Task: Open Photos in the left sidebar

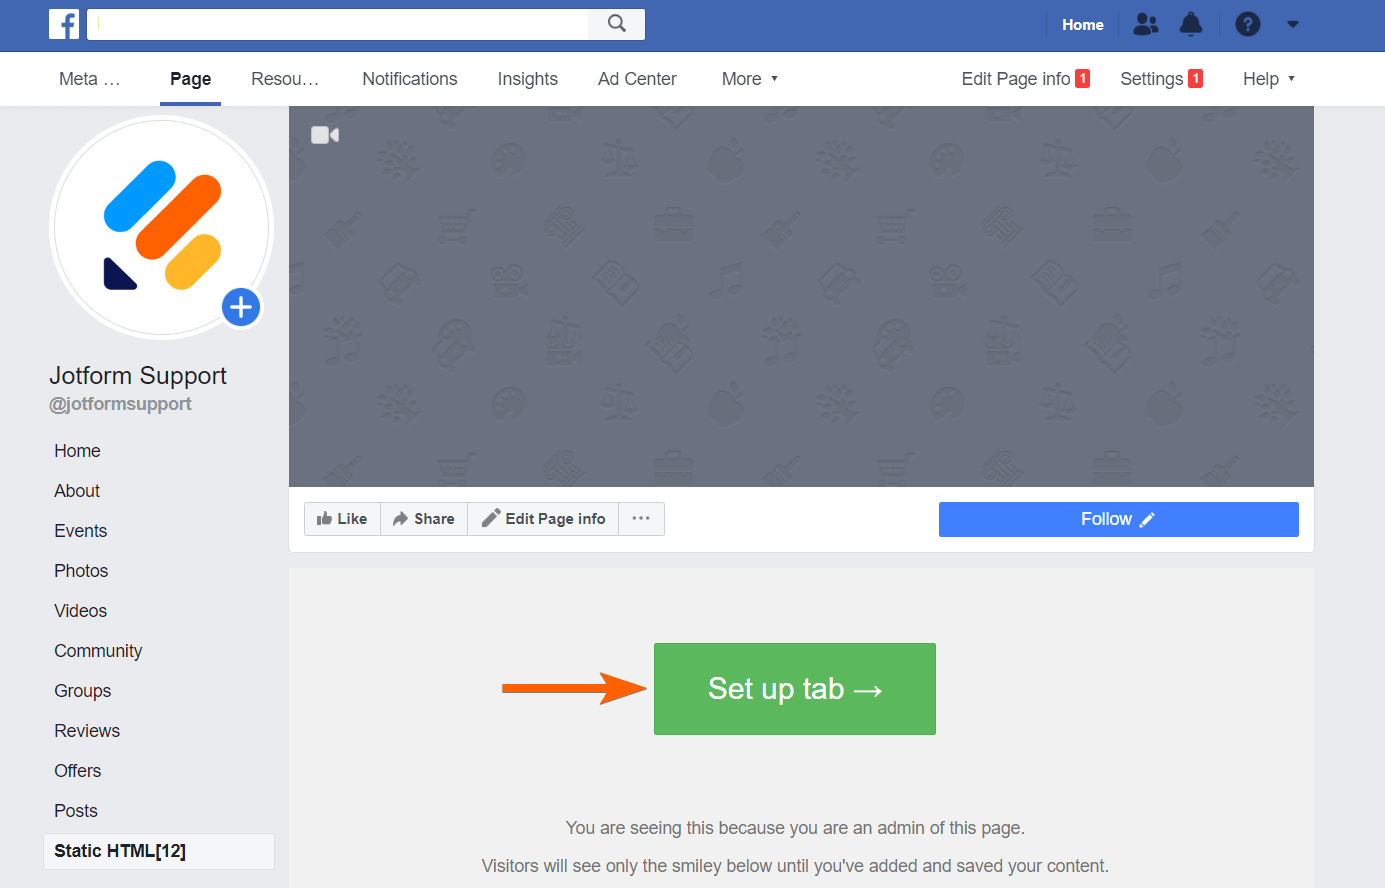Action: pos(81,571)
